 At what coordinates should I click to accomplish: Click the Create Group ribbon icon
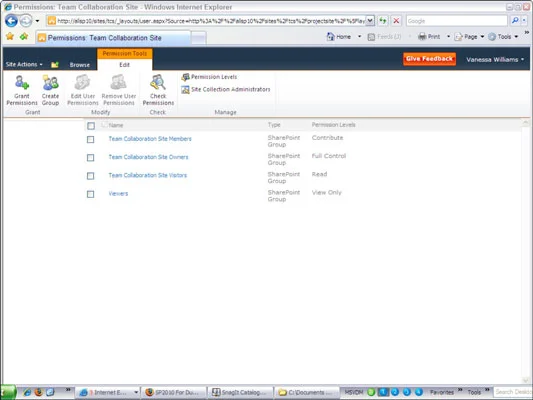point(50,90)
